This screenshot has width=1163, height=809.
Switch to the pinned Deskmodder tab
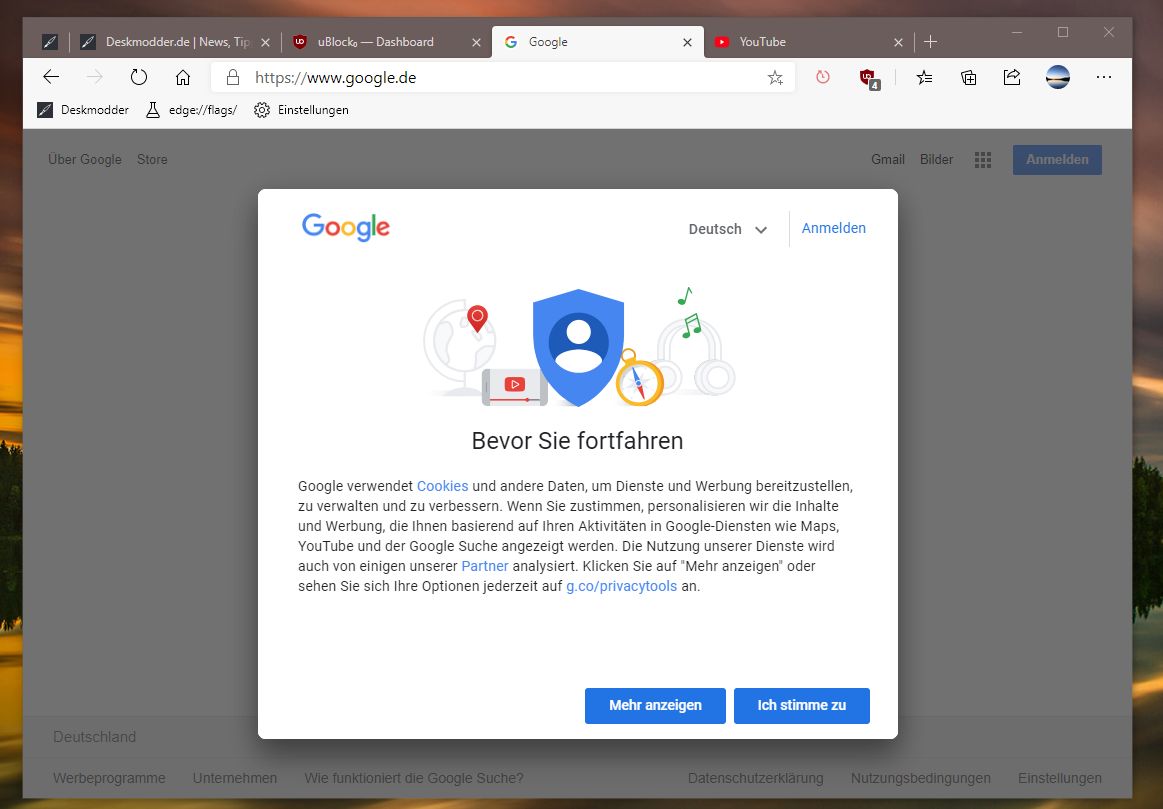point(50,42)
